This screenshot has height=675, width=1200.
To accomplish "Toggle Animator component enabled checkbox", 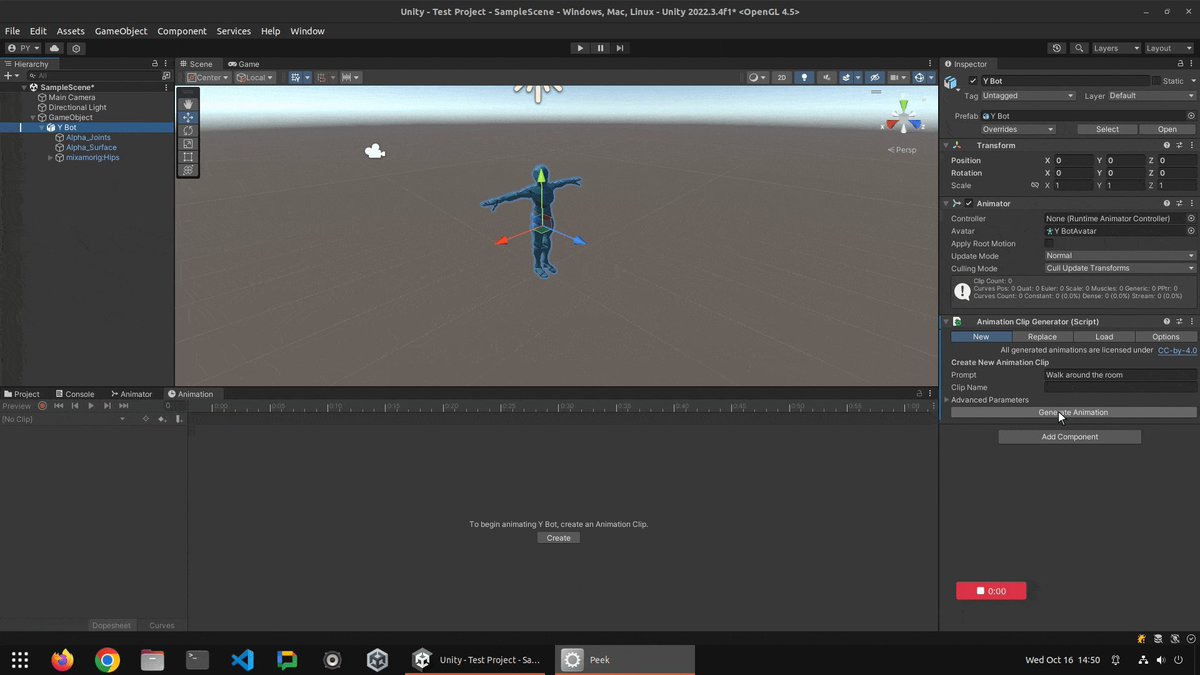I will tap(968, 203).
